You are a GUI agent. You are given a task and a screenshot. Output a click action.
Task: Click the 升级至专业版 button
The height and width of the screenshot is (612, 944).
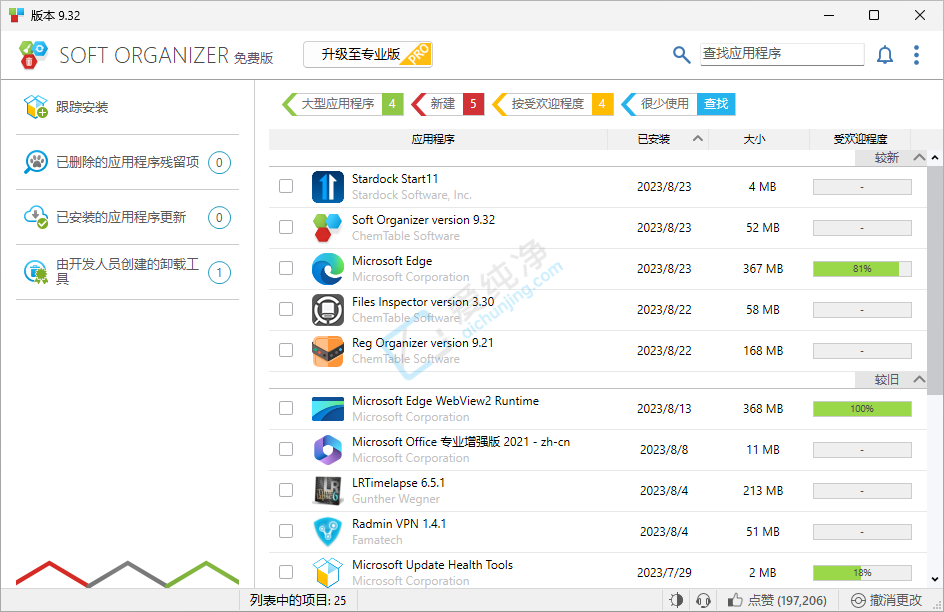click(x=368, y=54)
